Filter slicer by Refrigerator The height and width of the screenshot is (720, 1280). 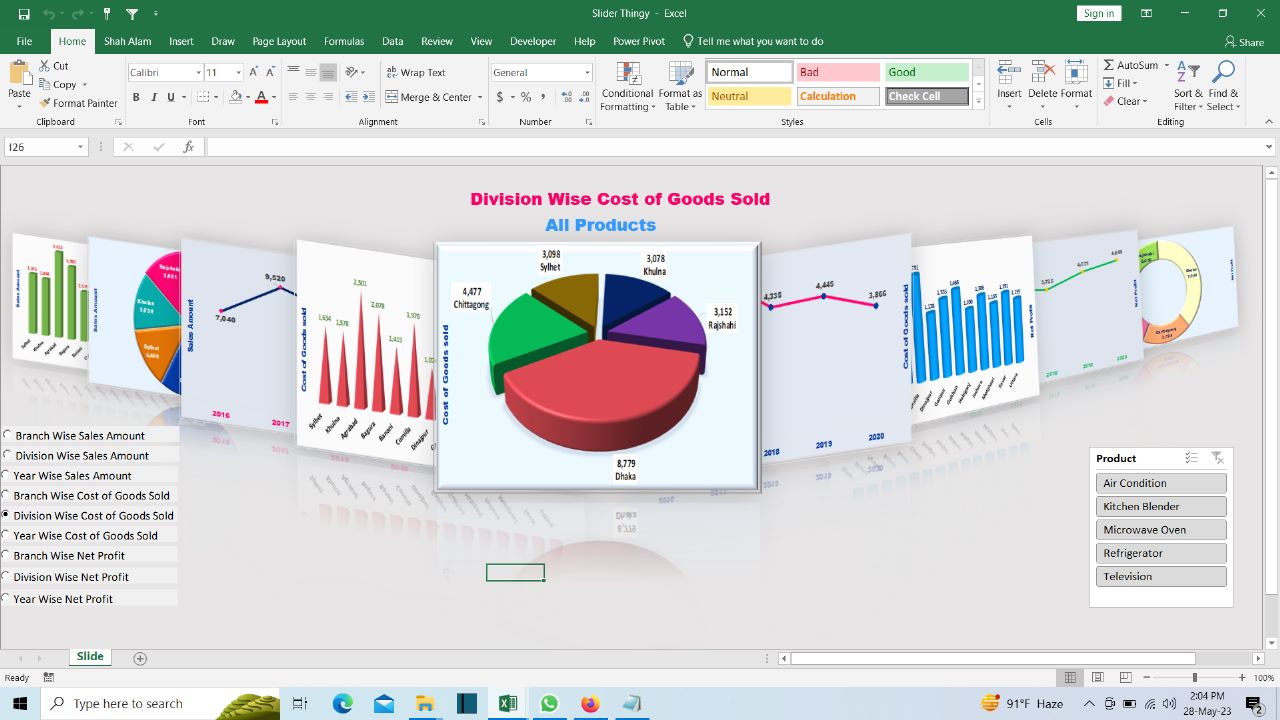[1160, 553]
